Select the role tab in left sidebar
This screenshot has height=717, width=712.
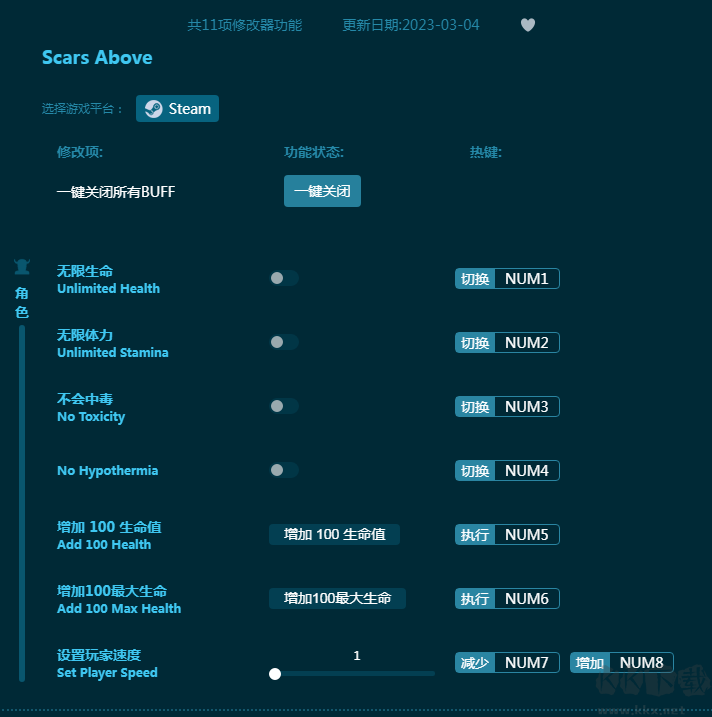tap(21, 303)
